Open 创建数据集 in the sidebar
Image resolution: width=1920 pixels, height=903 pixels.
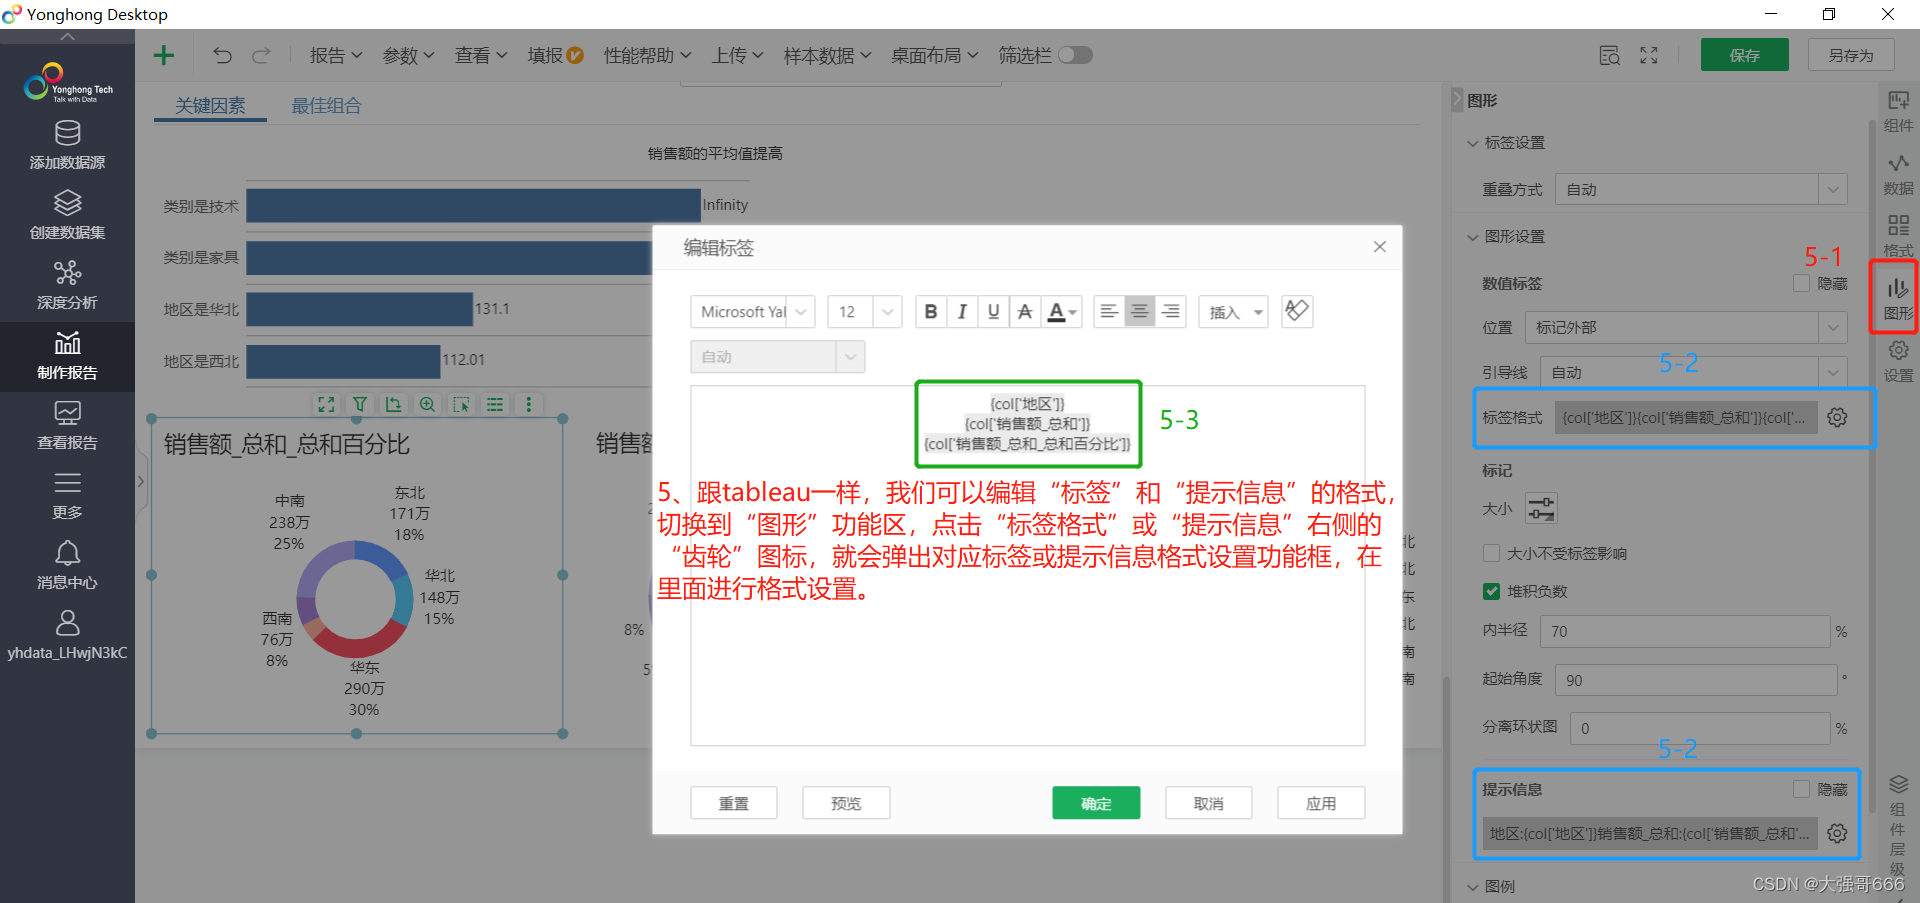[67, 215]
